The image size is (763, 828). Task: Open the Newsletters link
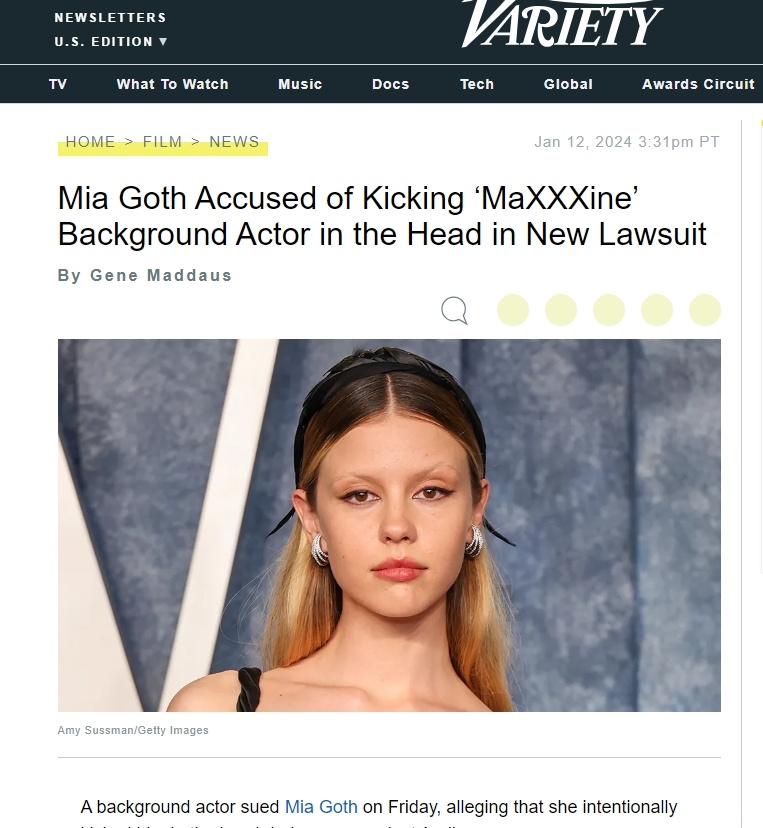(110, 17)
